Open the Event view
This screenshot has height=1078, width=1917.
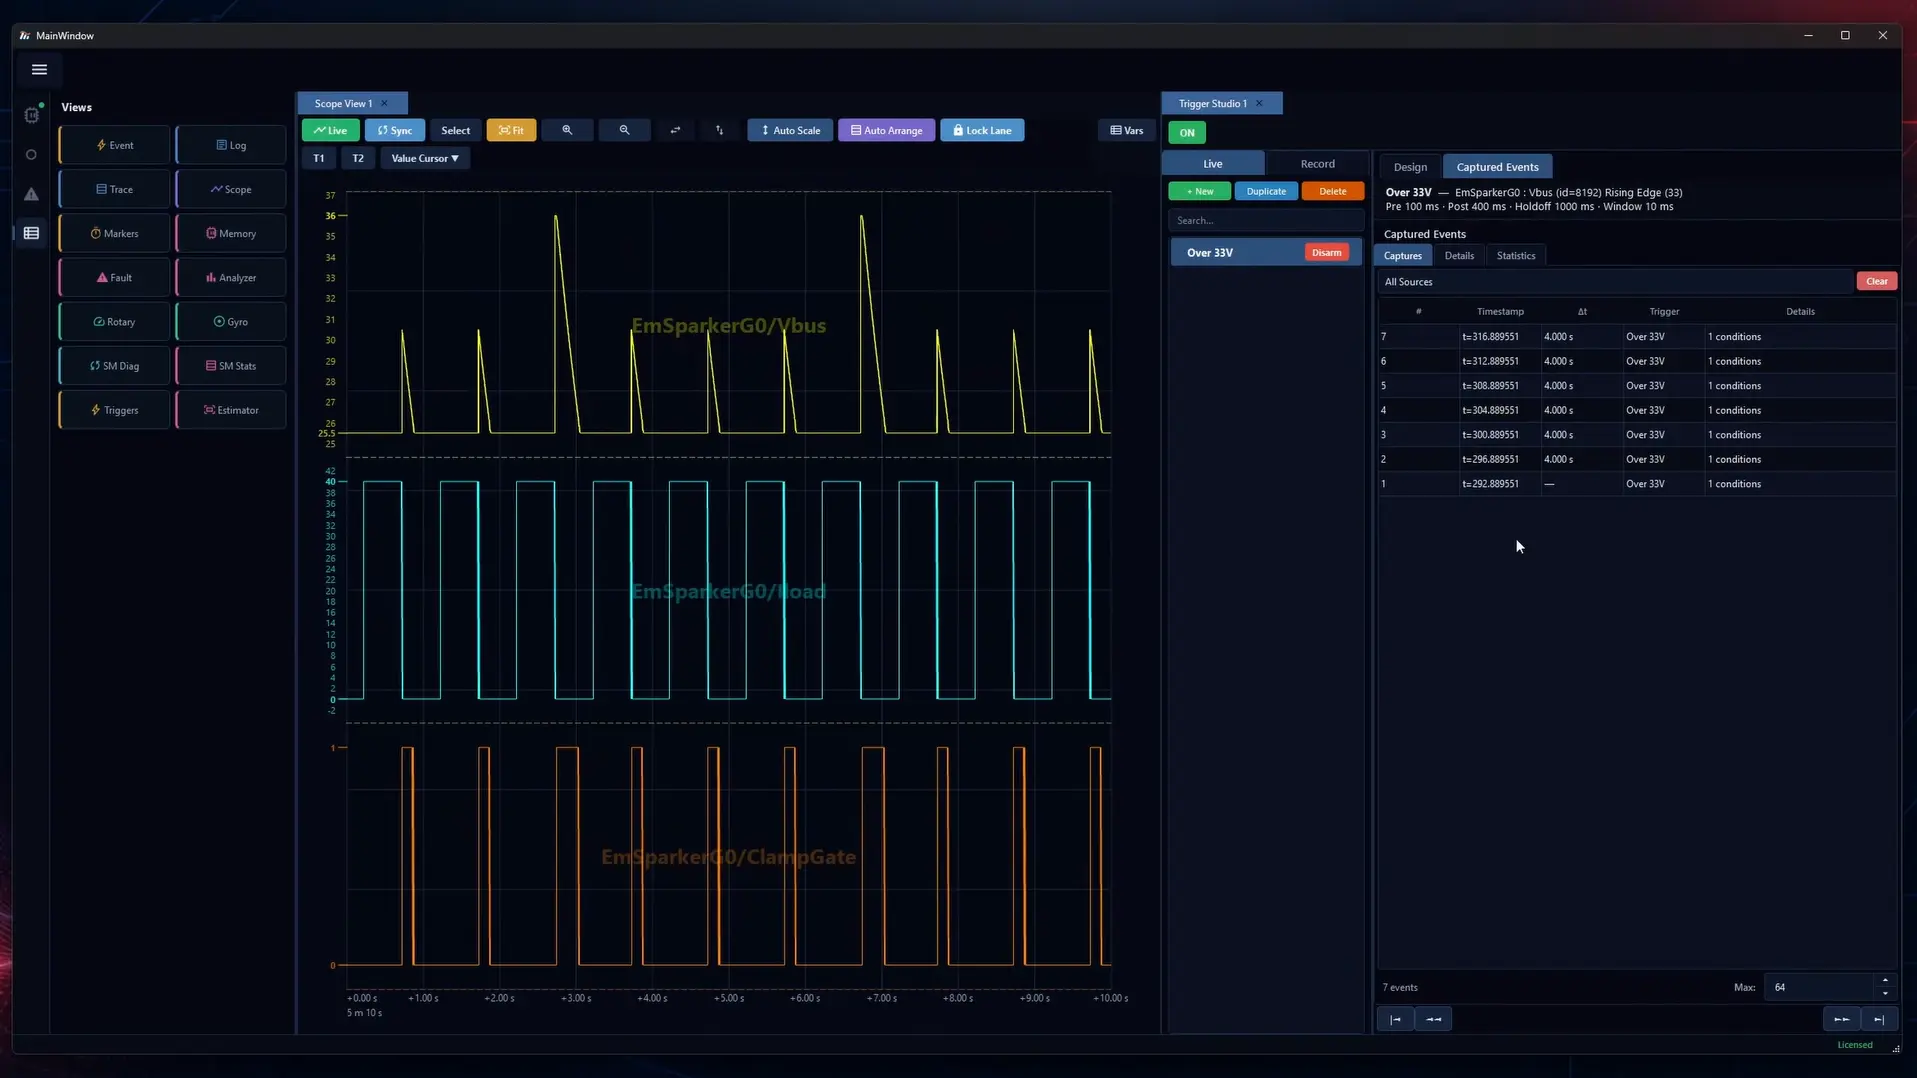pyautogui.click(x=115, y=145)
